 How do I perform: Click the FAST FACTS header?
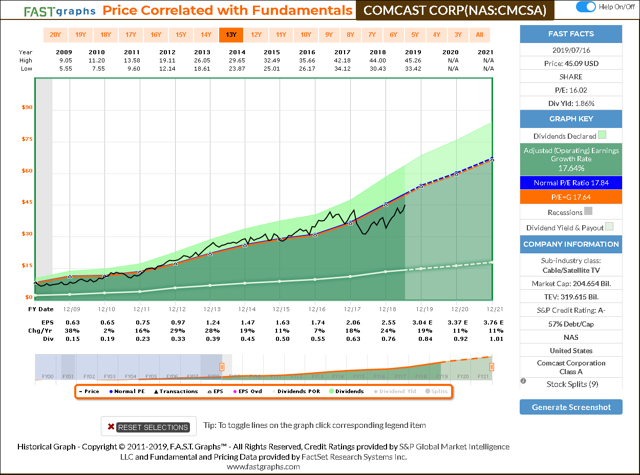pyautogui.click(x=571, y=34)
